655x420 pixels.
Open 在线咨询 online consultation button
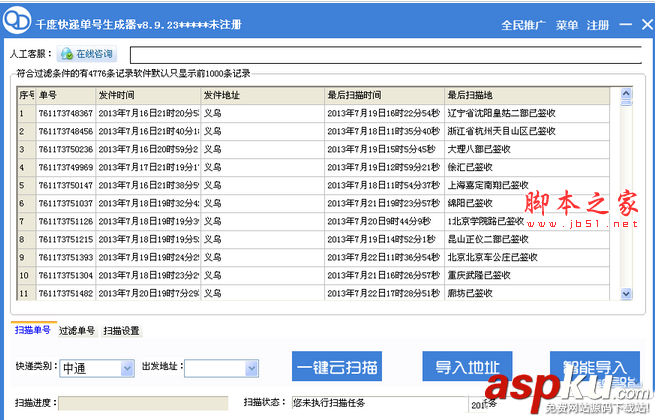pos(87,54)
